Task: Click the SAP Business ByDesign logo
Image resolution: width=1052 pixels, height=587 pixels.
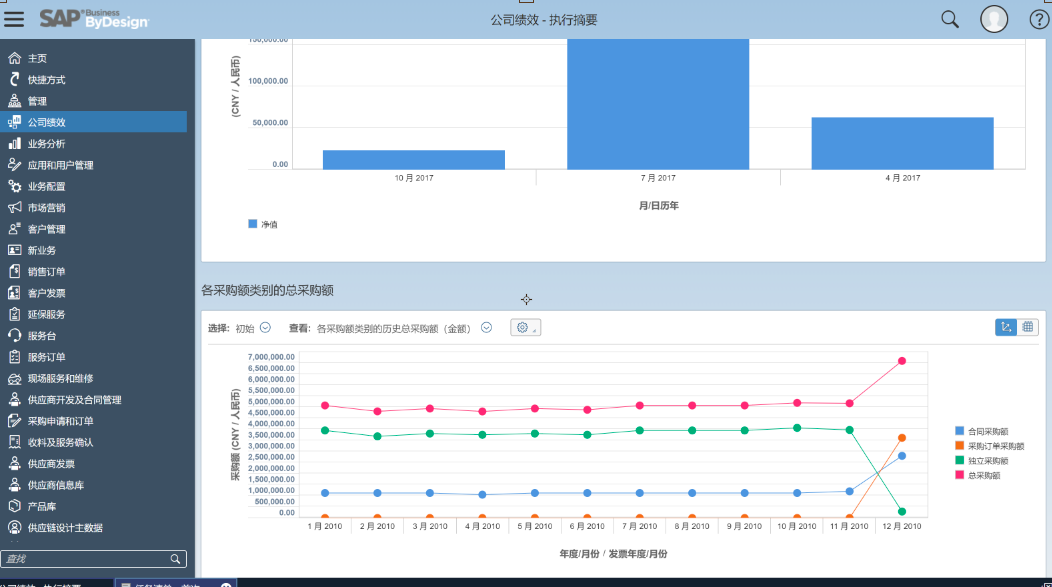Action: click(x=94, y=19)
